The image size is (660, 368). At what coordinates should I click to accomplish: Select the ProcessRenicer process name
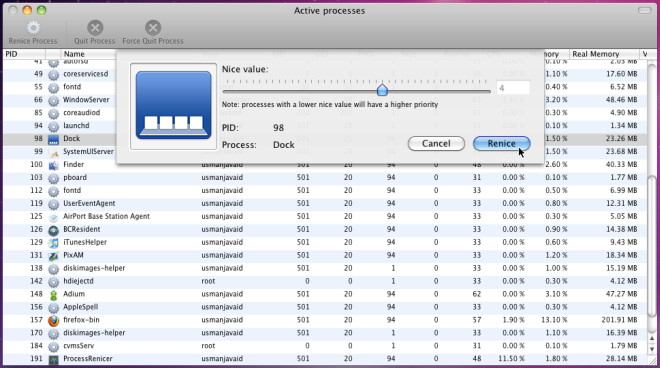pos(88,359)
